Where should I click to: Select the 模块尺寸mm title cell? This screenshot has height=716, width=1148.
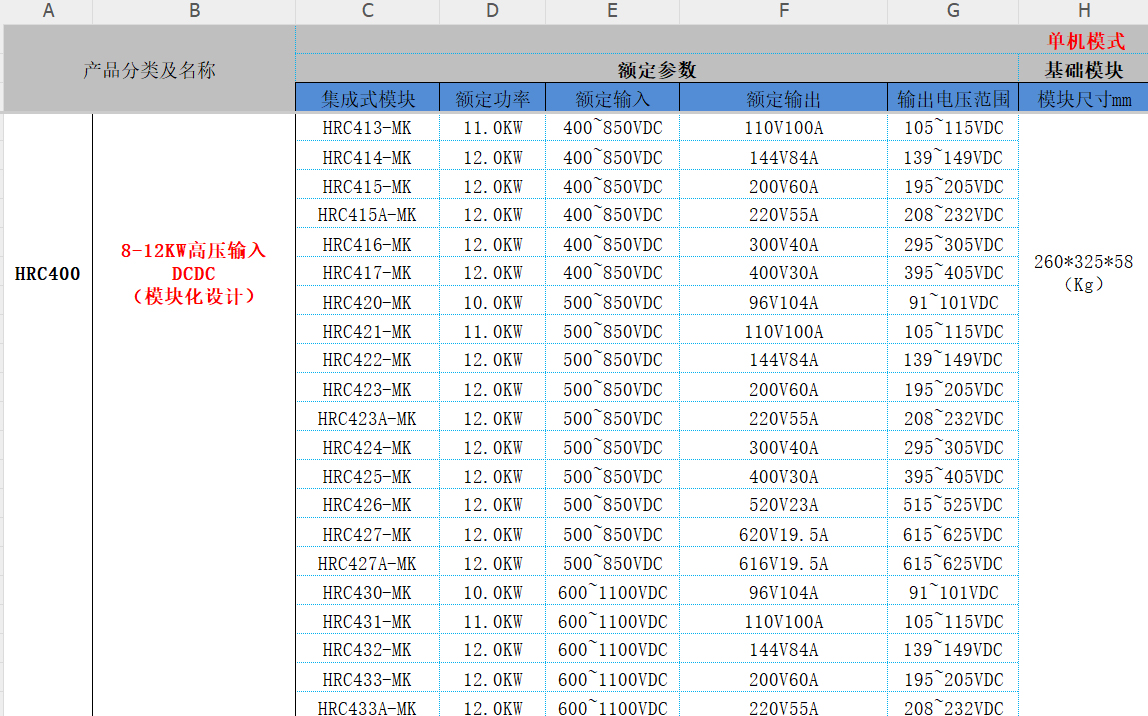tap(1083, 99)
